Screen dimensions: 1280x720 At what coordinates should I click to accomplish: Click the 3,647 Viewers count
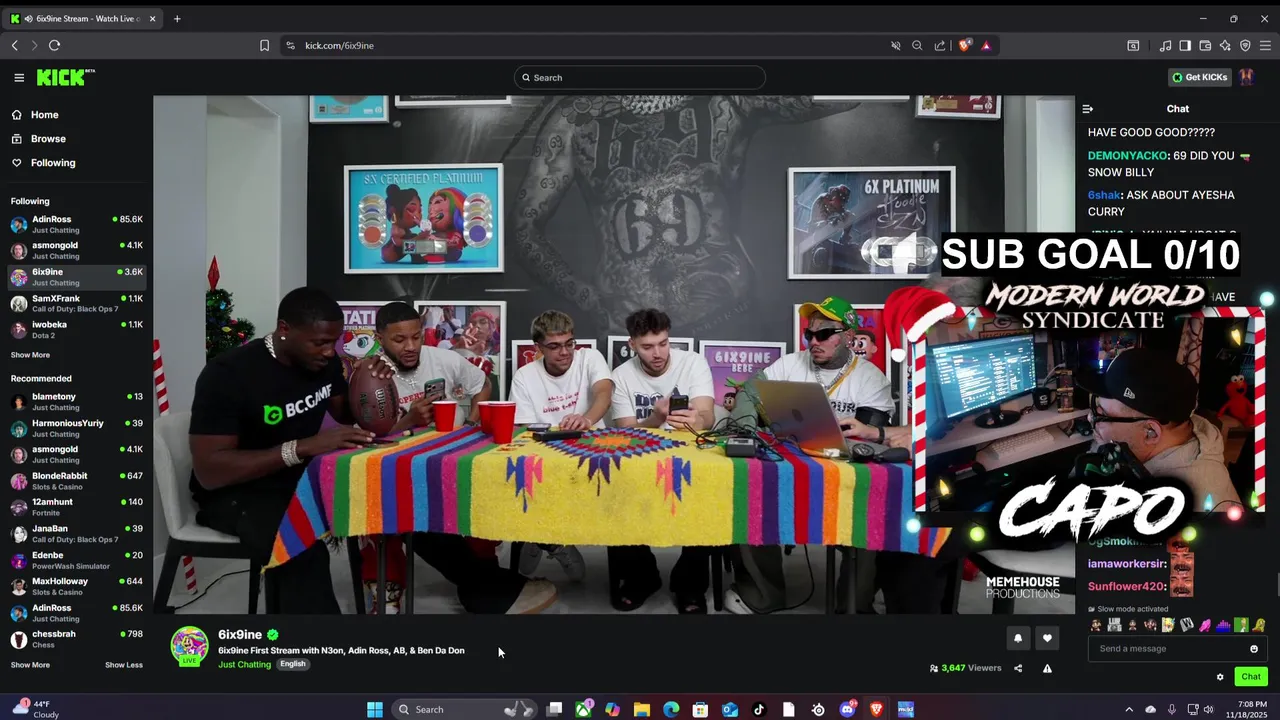(965, 668)
